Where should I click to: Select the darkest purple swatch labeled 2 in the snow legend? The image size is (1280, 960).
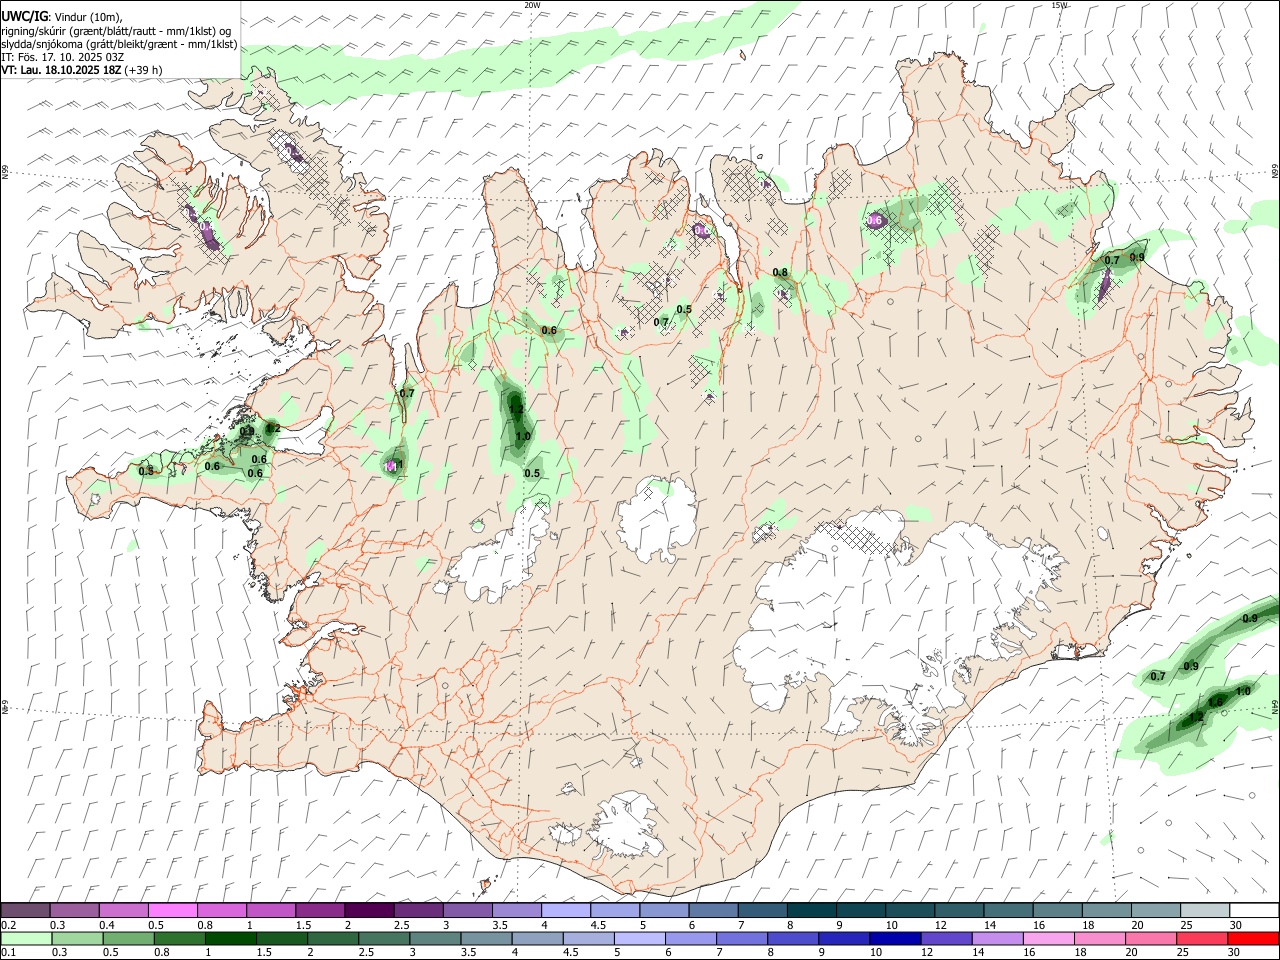point(368,910)
